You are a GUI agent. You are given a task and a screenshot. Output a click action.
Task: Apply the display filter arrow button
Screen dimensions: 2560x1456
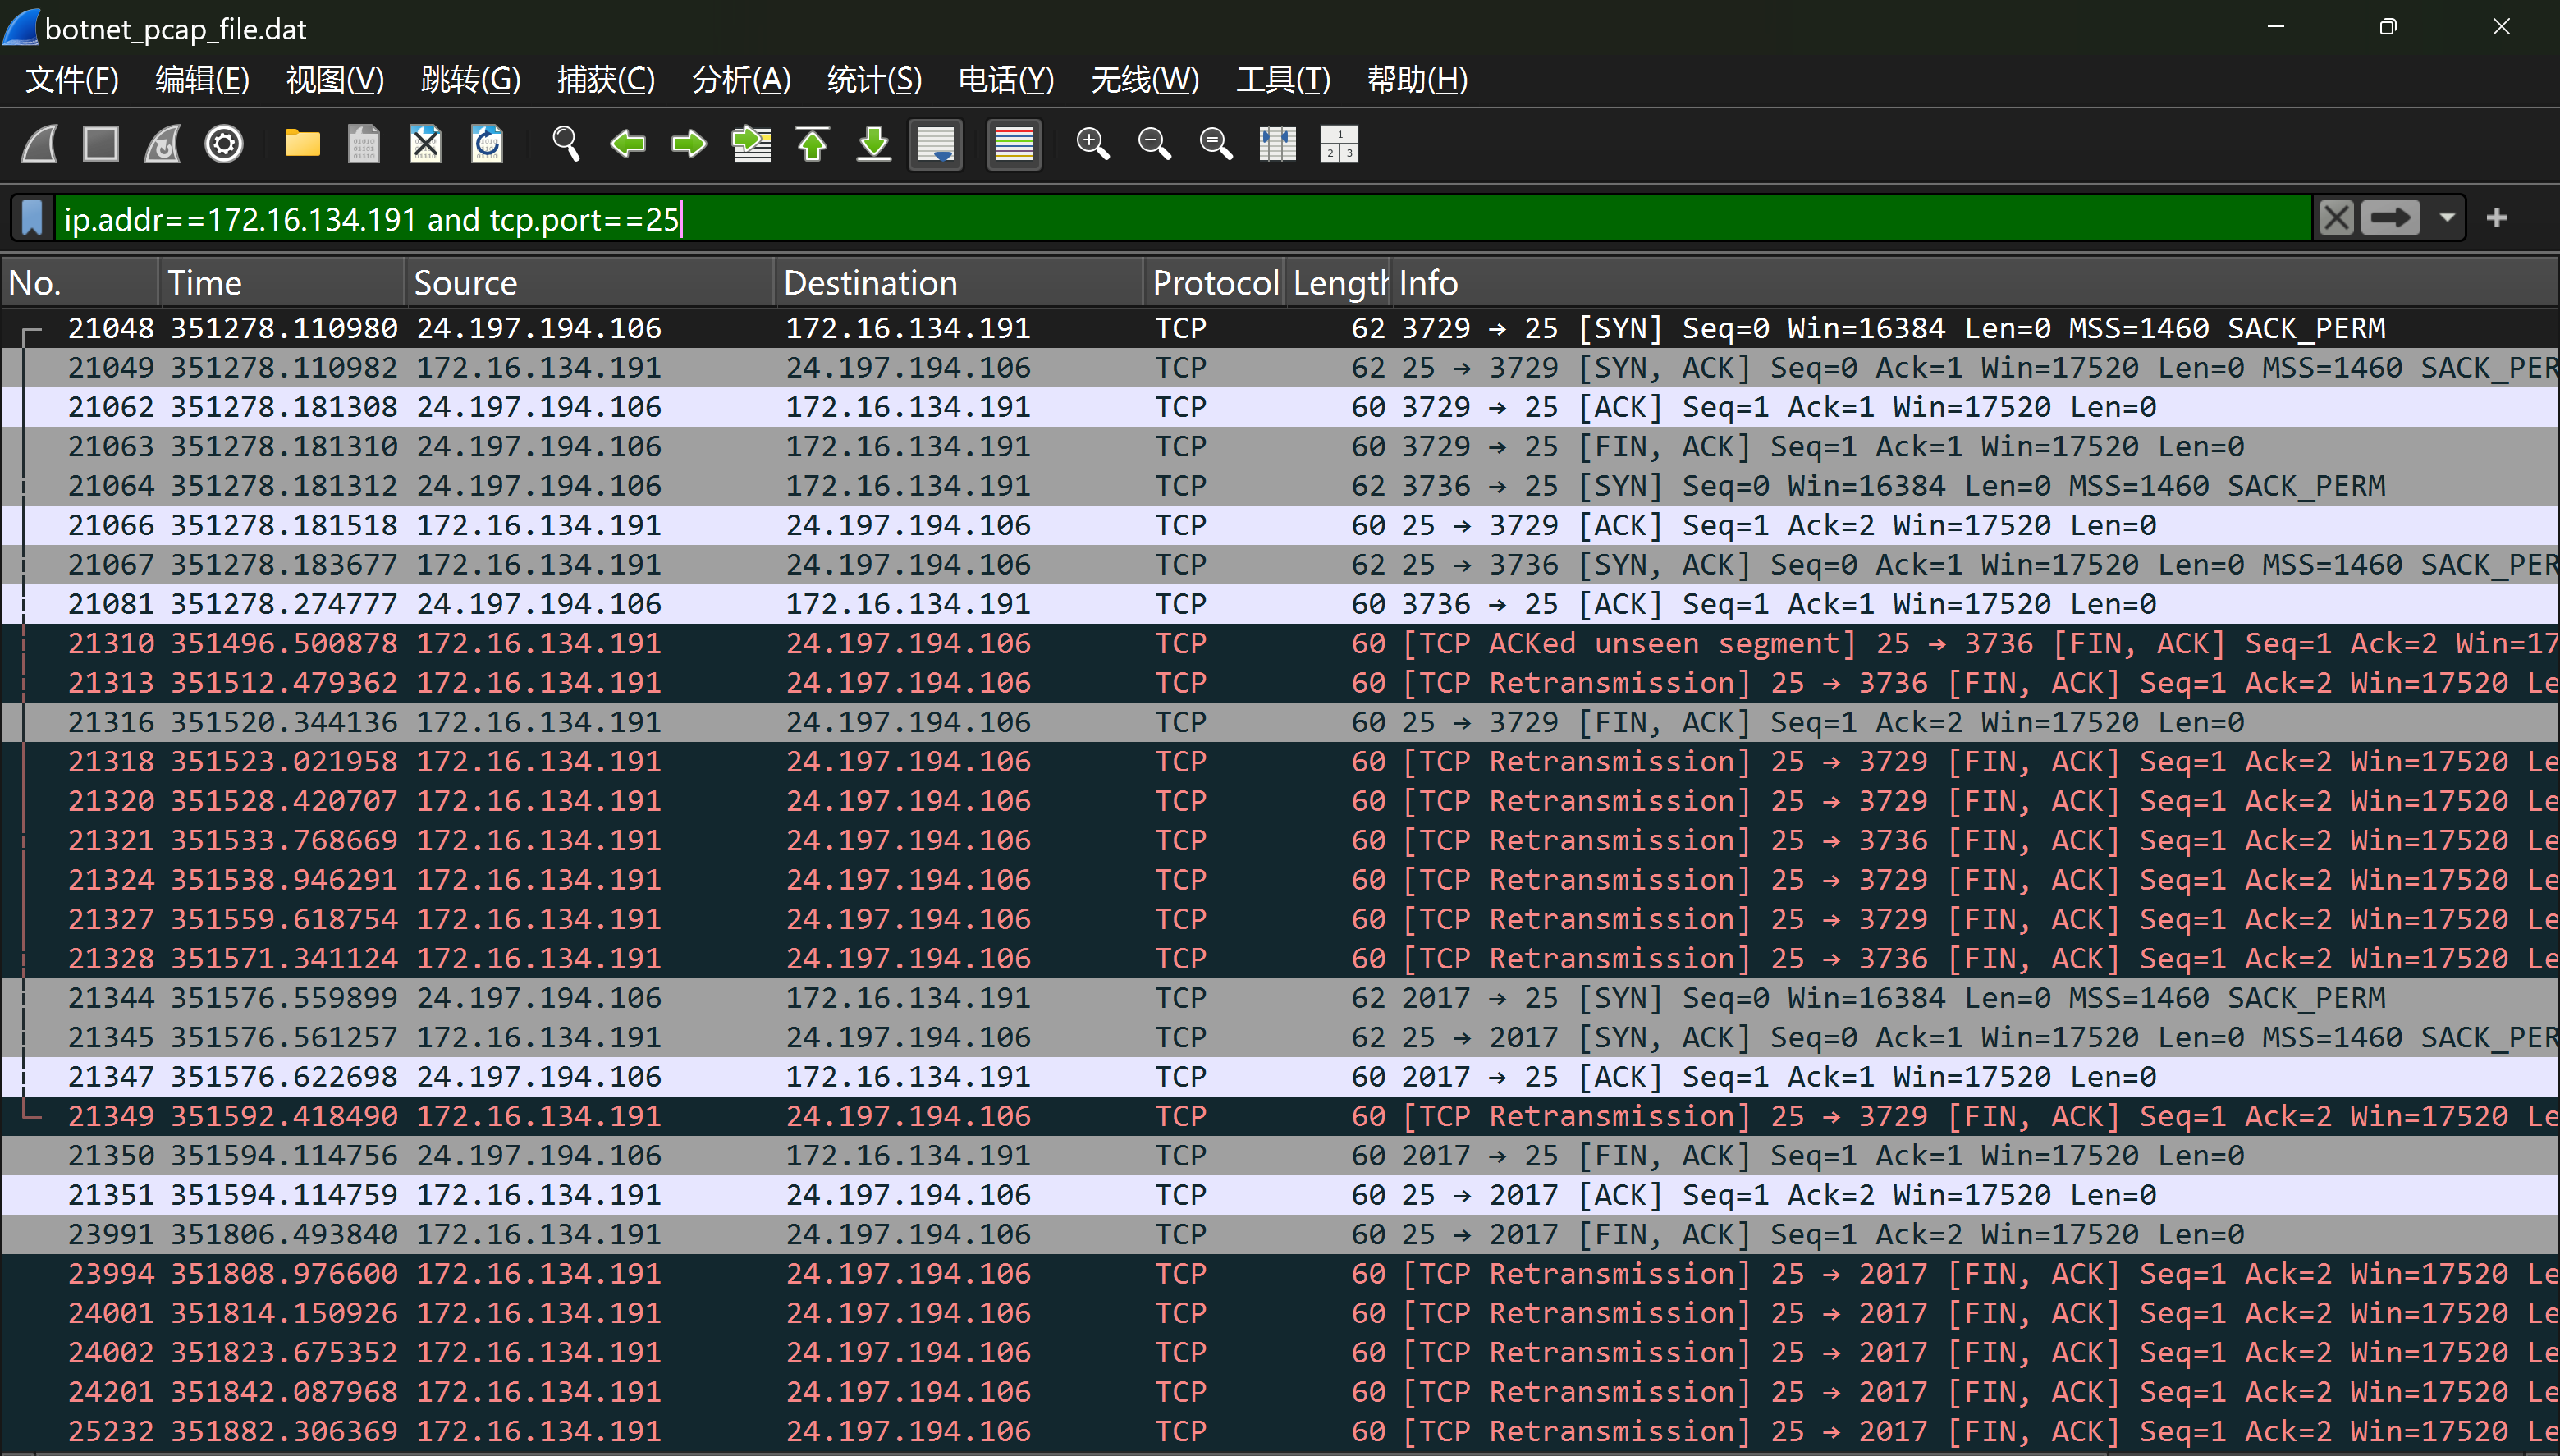pos(2390,218)
